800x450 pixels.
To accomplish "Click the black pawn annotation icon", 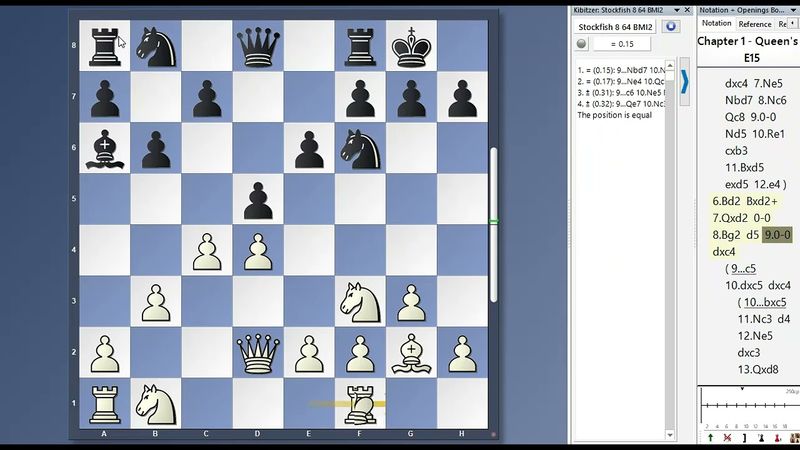I will [761, 437].
